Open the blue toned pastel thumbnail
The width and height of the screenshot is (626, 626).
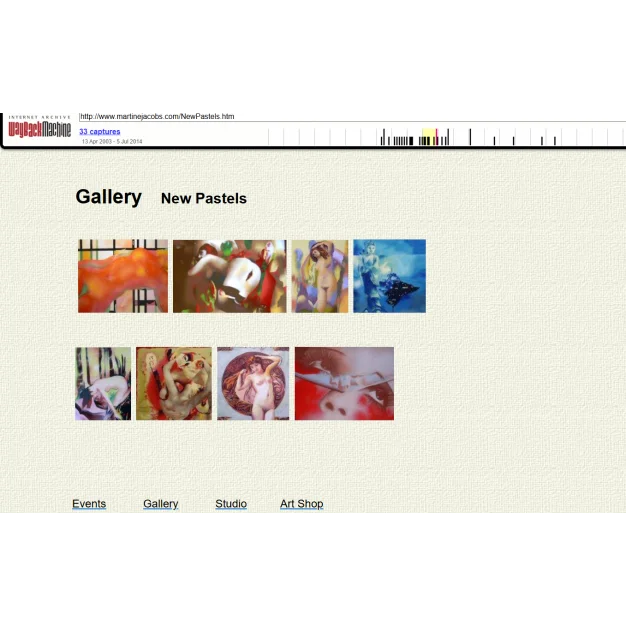pyautogui.click(x=389, y=276)
